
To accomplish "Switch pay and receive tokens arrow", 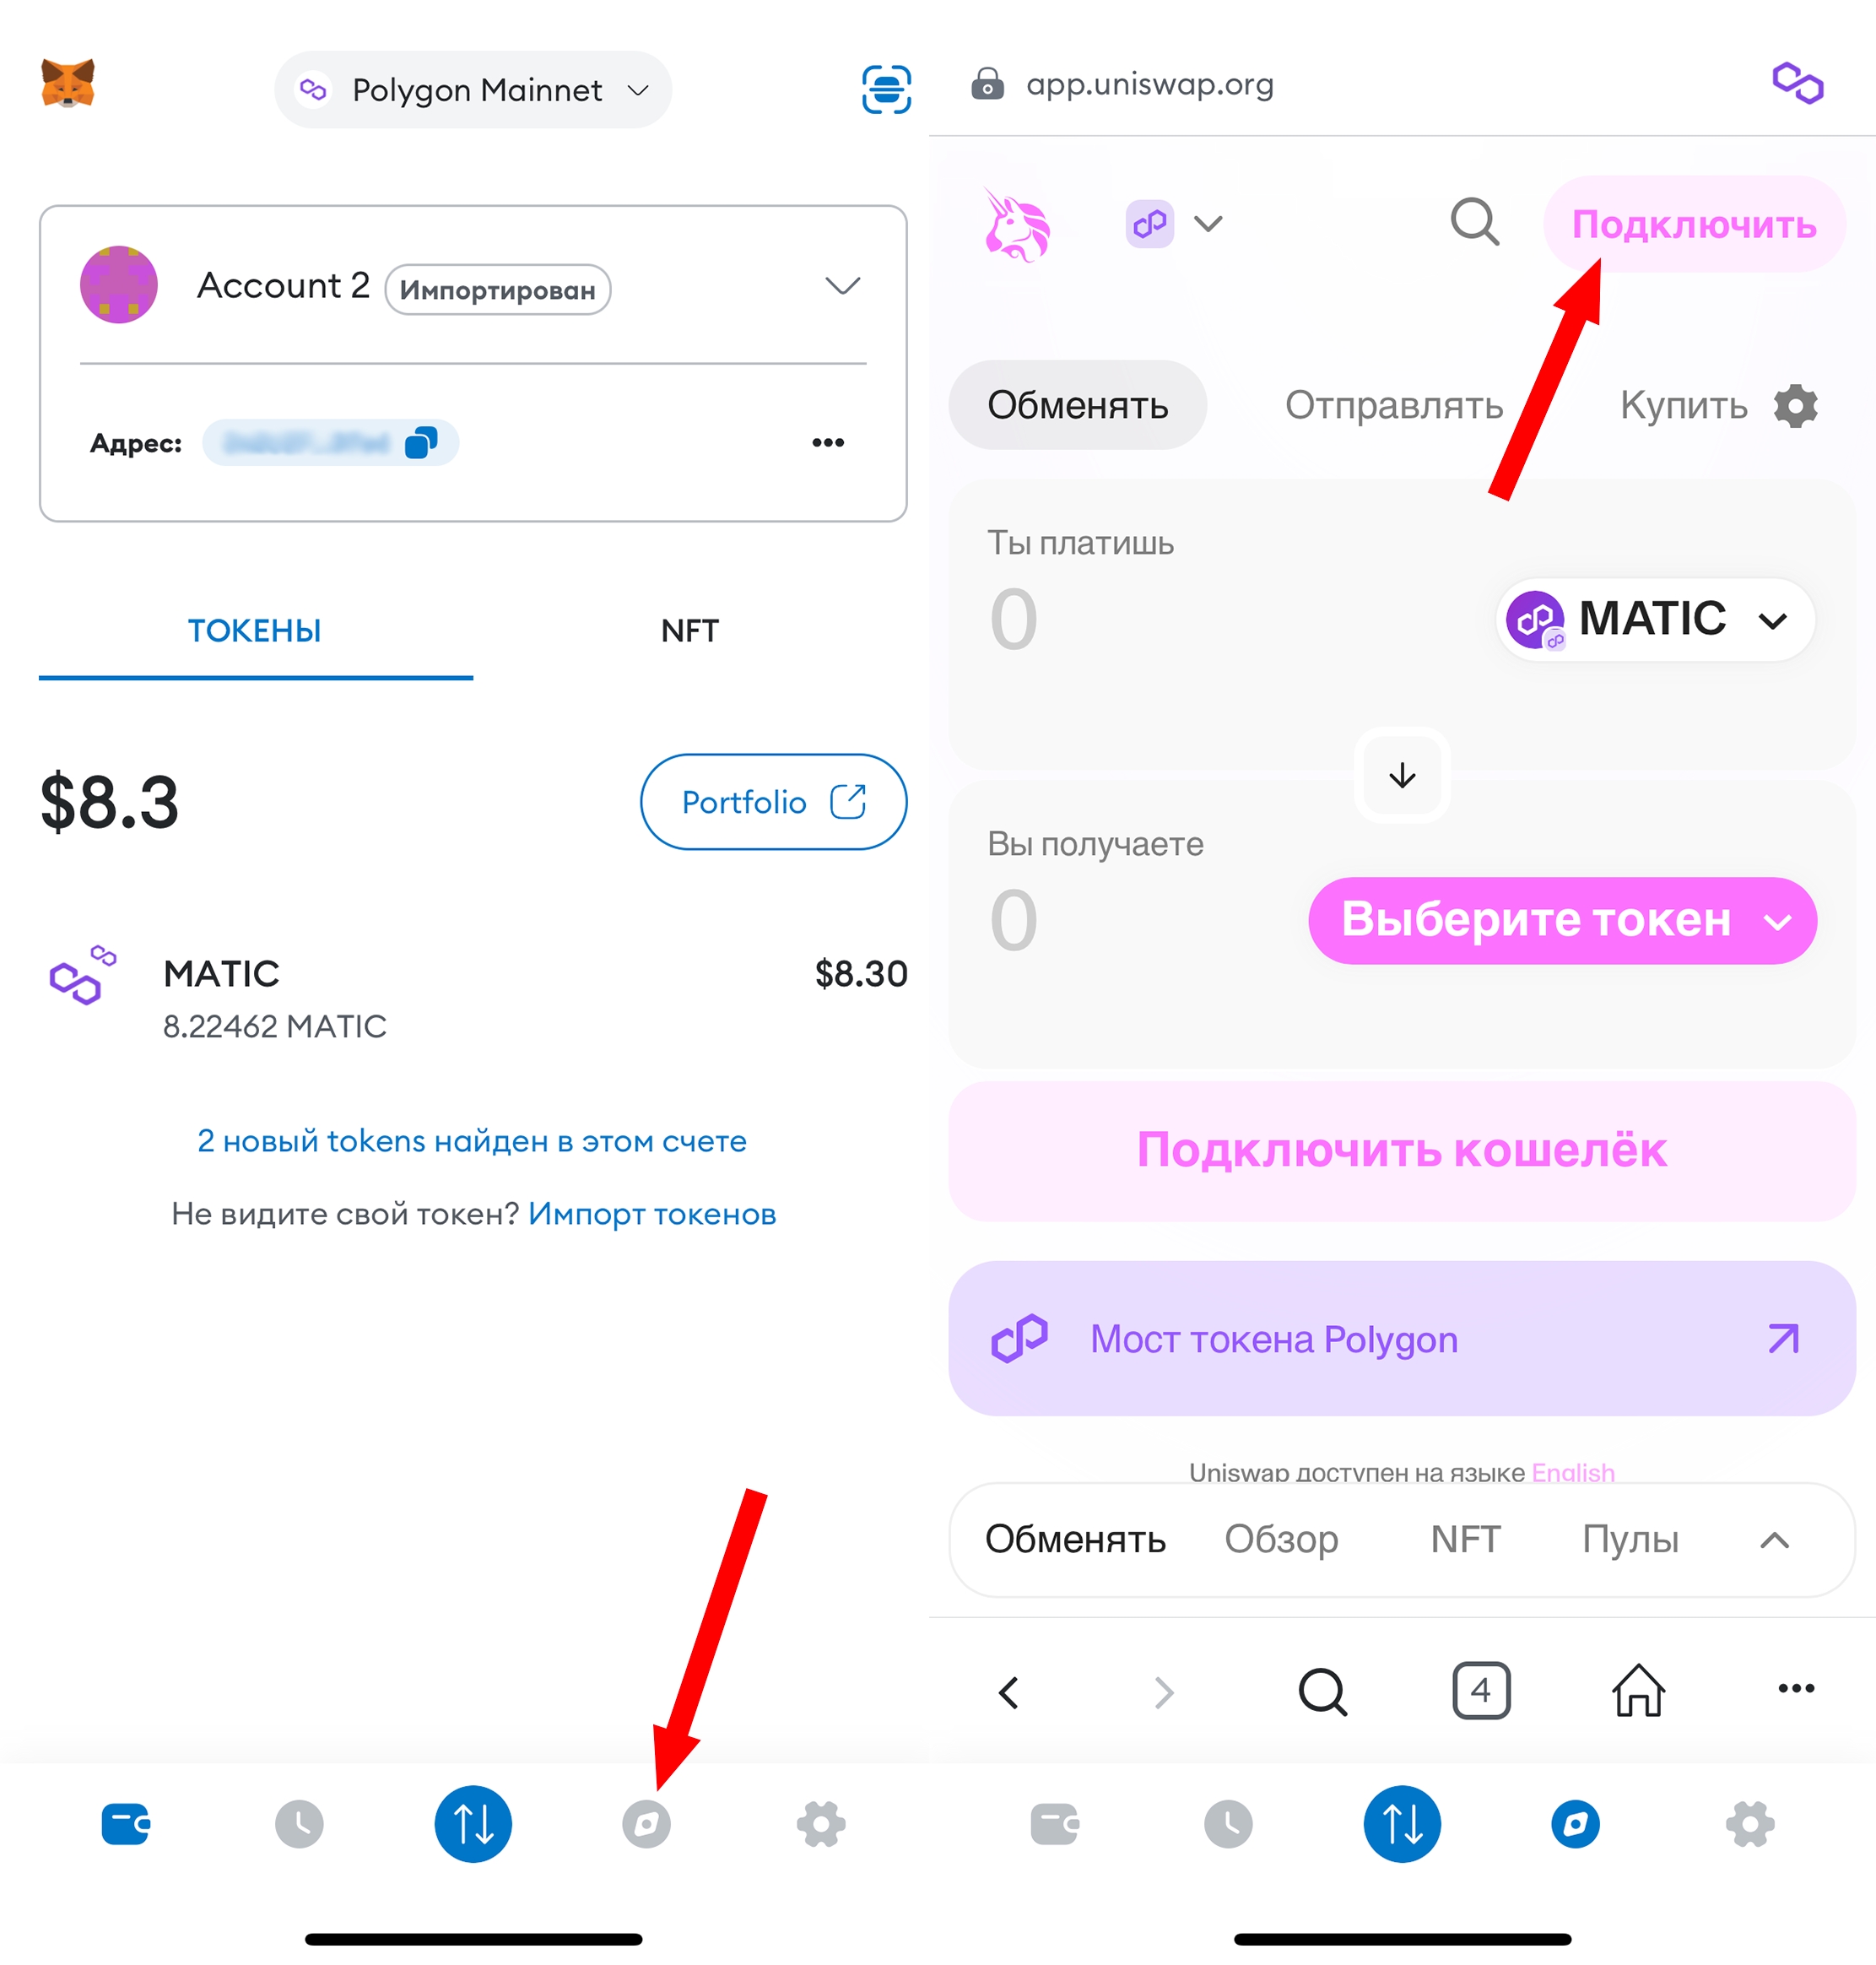I will (x=1402, y=775).
